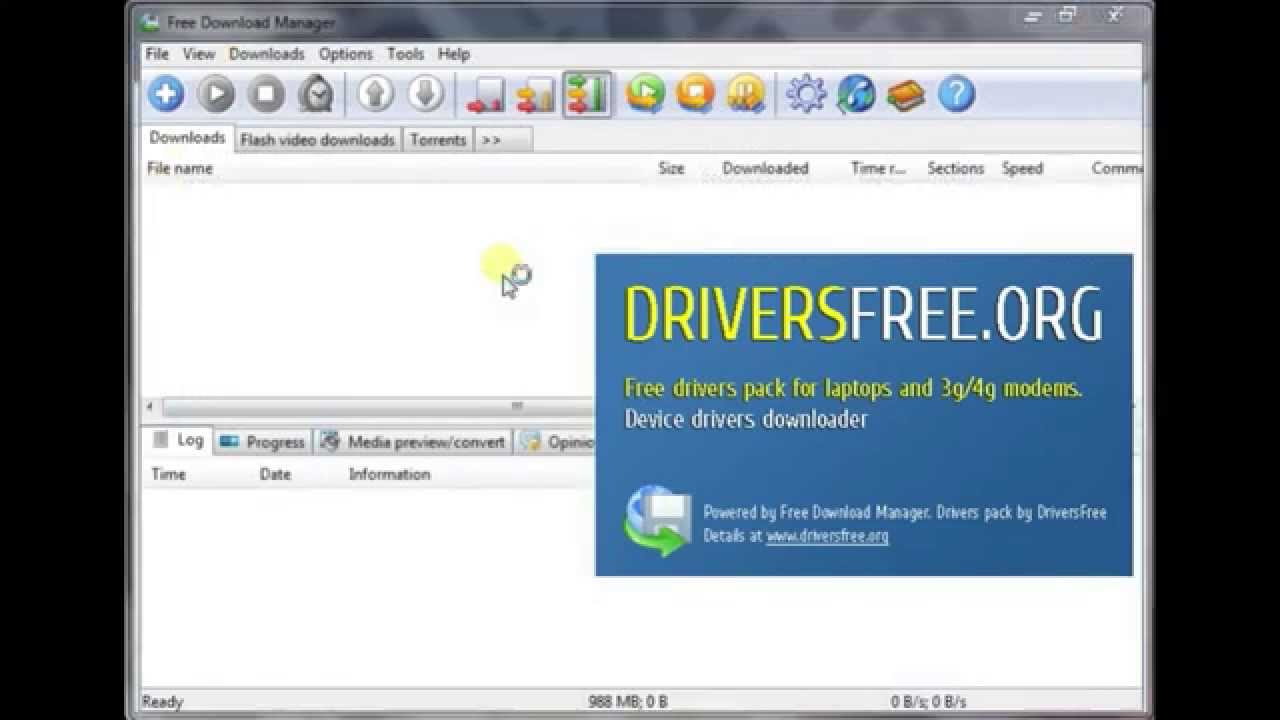Start download with the play toolbar icon

pyautogui.click(x=216, y=95)
